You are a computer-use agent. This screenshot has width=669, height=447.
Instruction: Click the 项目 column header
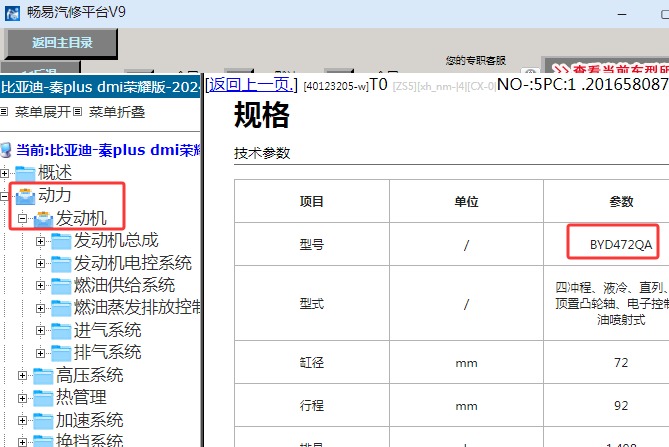coord(311,201)
